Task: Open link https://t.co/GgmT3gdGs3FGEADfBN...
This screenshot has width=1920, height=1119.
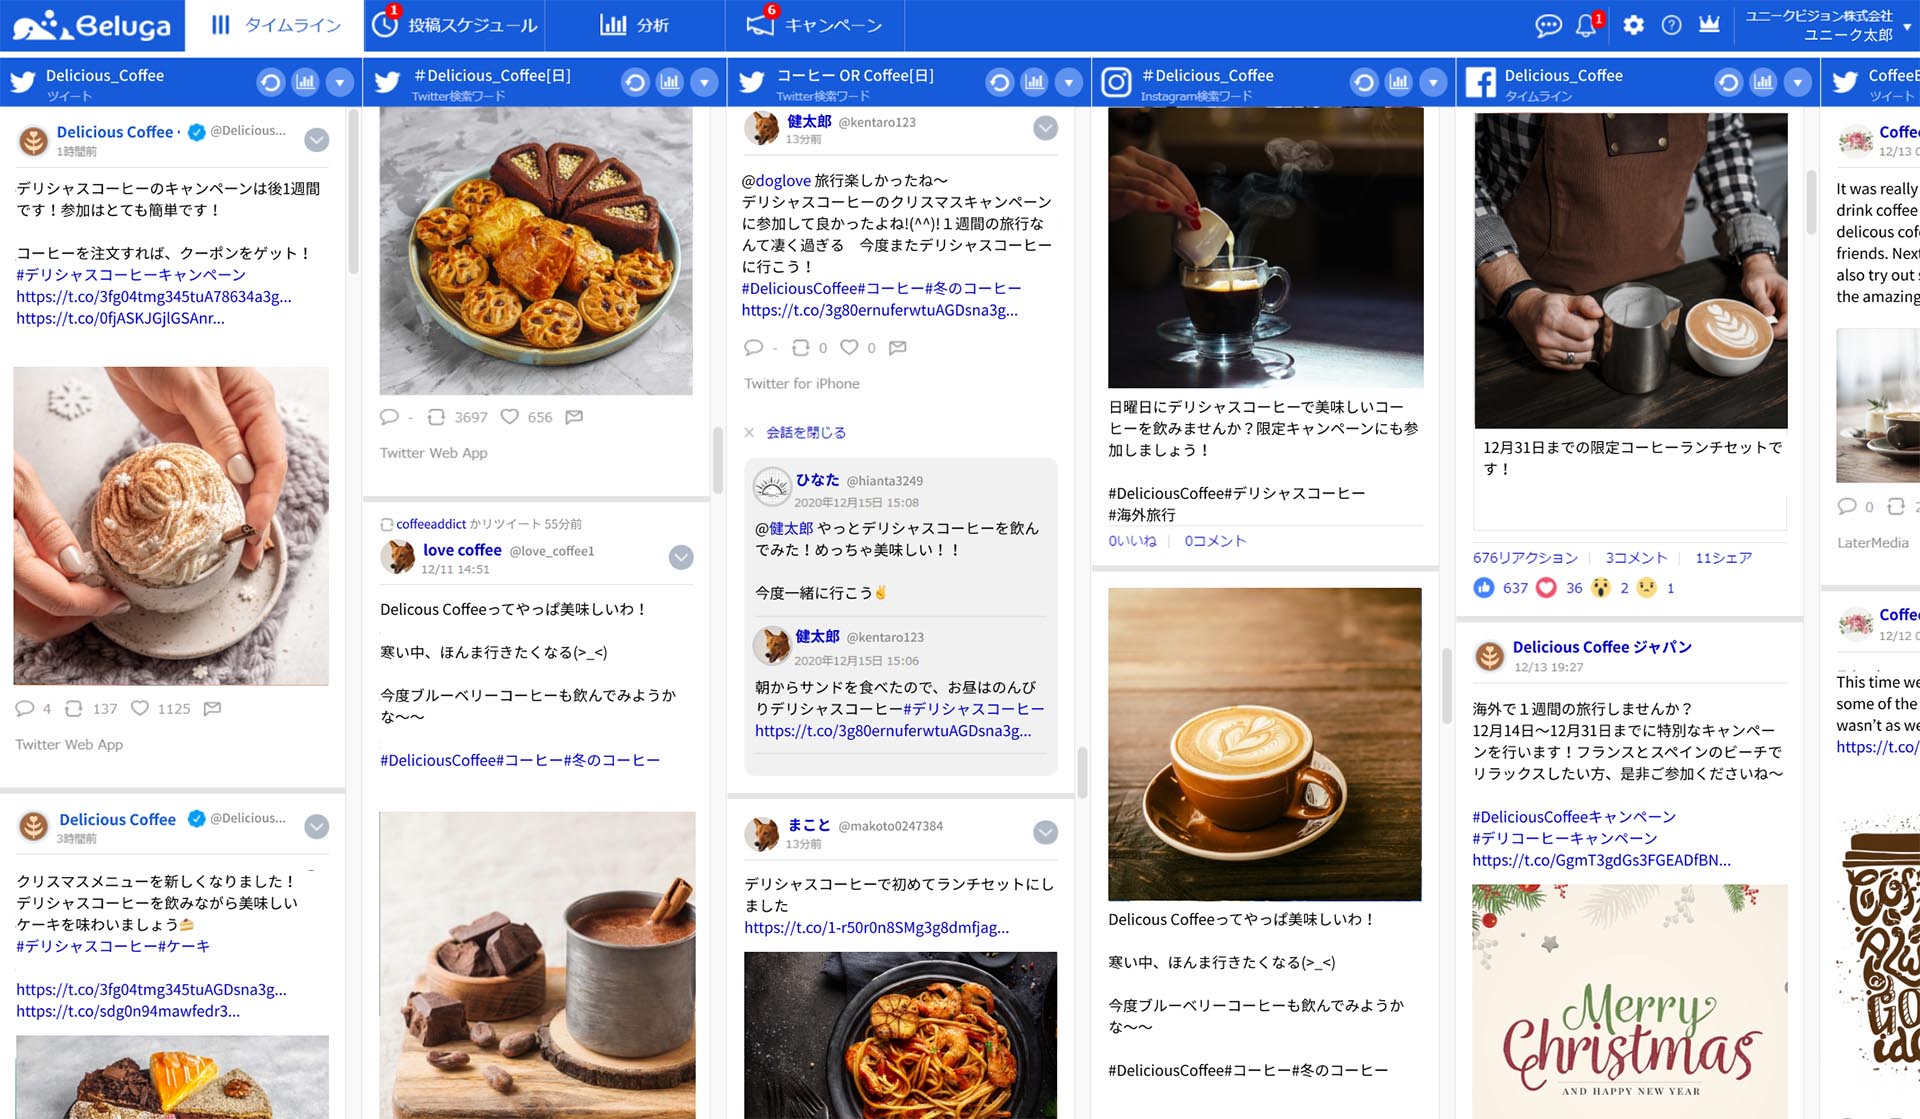Action: tap(1601, 860)
